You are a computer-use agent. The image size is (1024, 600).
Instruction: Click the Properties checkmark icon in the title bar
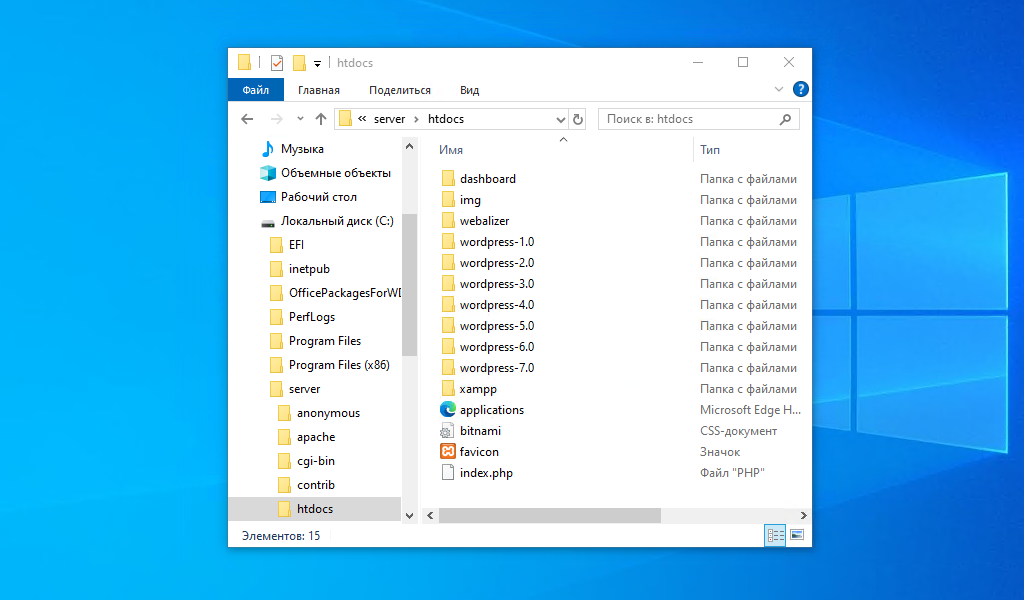coord(277,63)
